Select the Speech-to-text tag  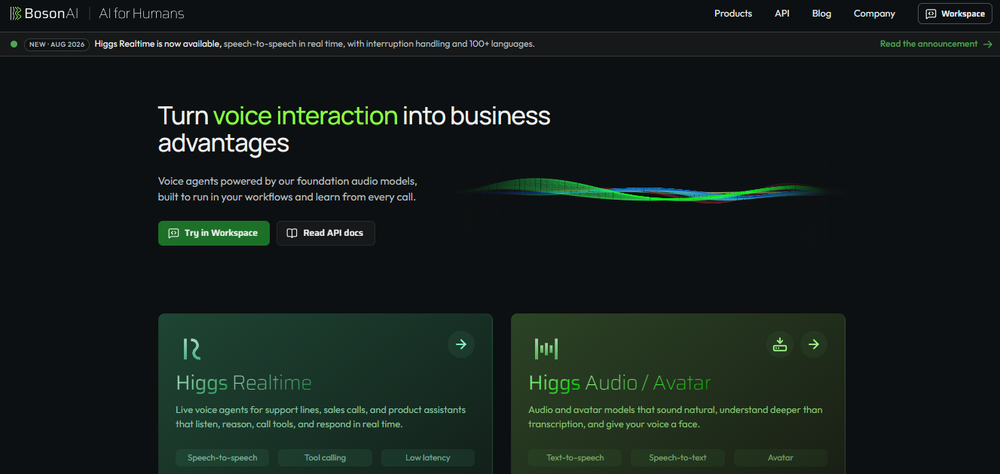678,457
